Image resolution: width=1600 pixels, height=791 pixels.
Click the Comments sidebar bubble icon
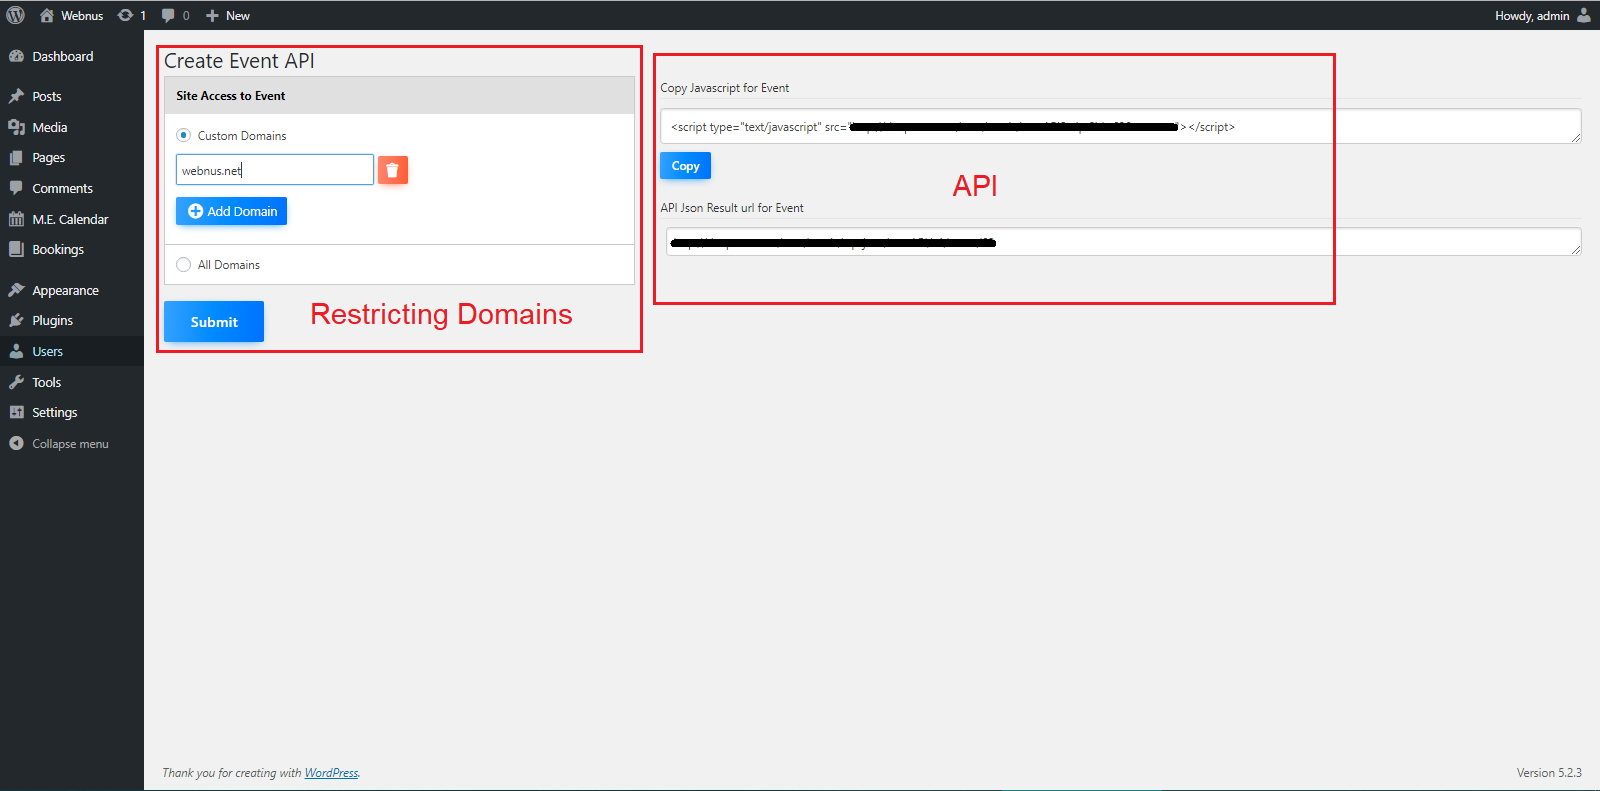(x=16, y=188)
